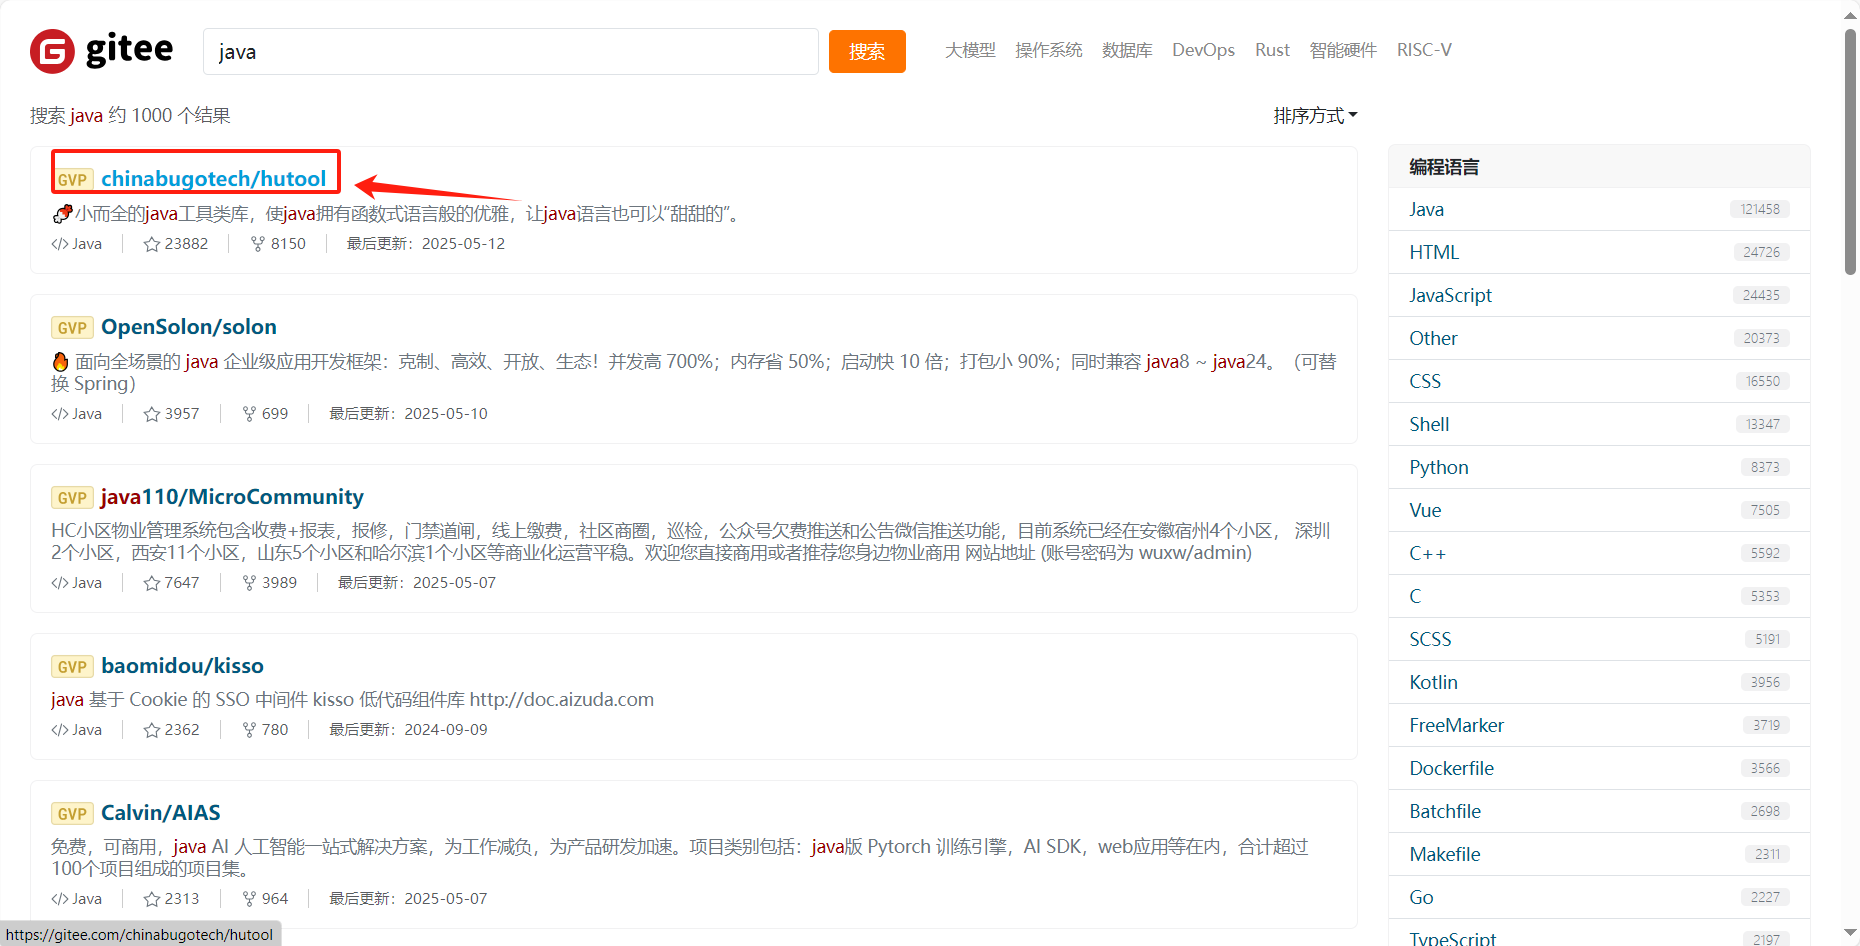Open the 操作系统 topic link
Image resolution: width=1860 pixels, height=946 pixels.
pyautogui.click(x=1048, y=50)
